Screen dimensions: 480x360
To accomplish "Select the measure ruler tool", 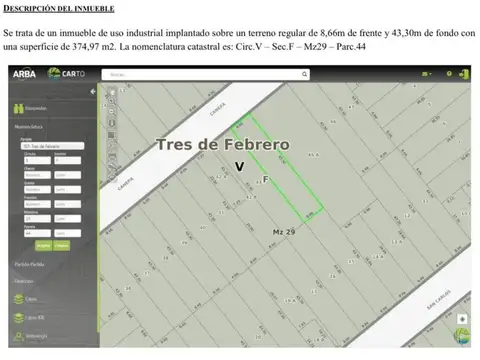I will 112,167.
